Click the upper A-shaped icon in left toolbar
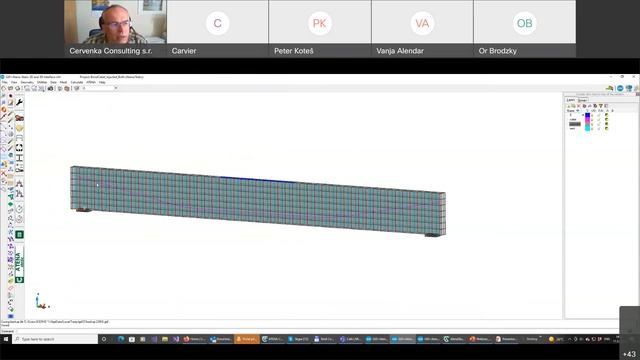 [19, 183]
